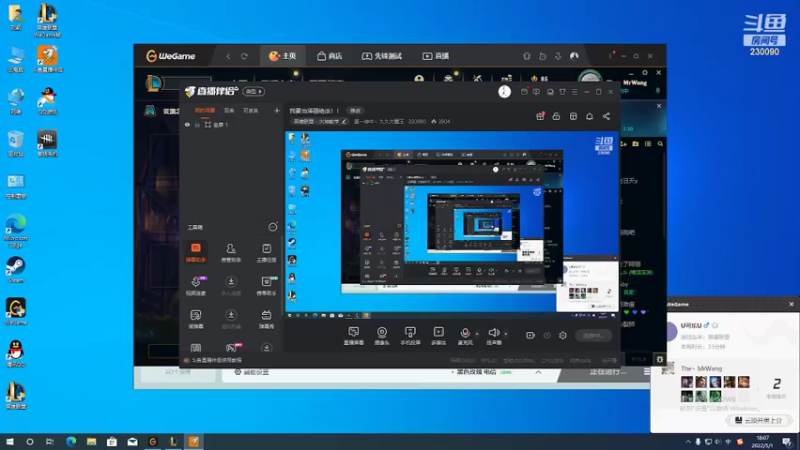Viewport: 800px width, 450px height.
Task: Open the Recycle Bin desktop icon
Action: coord(16,143)
